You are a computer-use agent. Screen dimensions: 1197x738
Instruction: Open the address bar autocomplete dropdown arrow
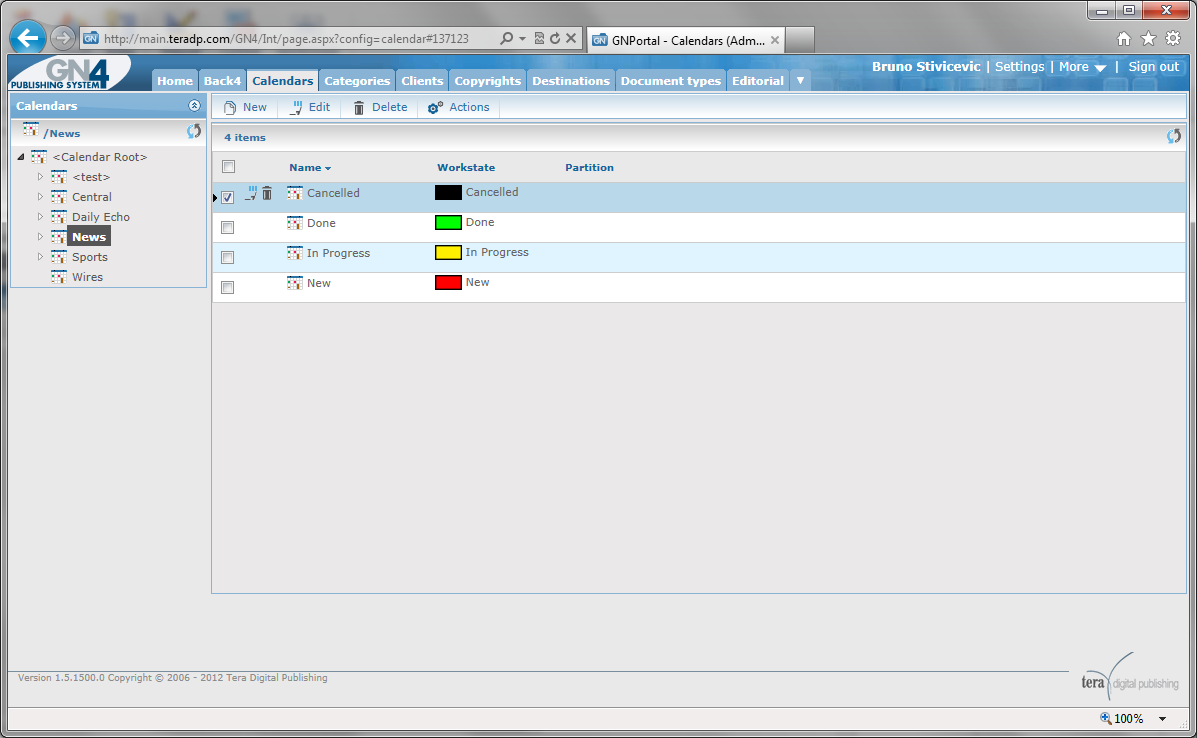point(523,38)
